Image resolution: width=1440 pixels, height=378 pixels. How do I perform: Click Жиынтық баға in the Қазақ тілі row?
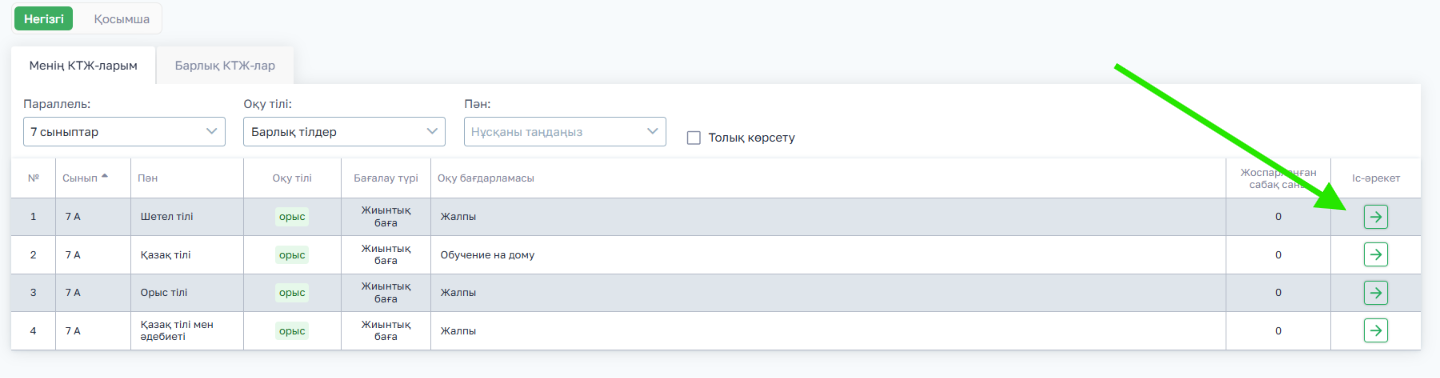(x=386, y=255)
